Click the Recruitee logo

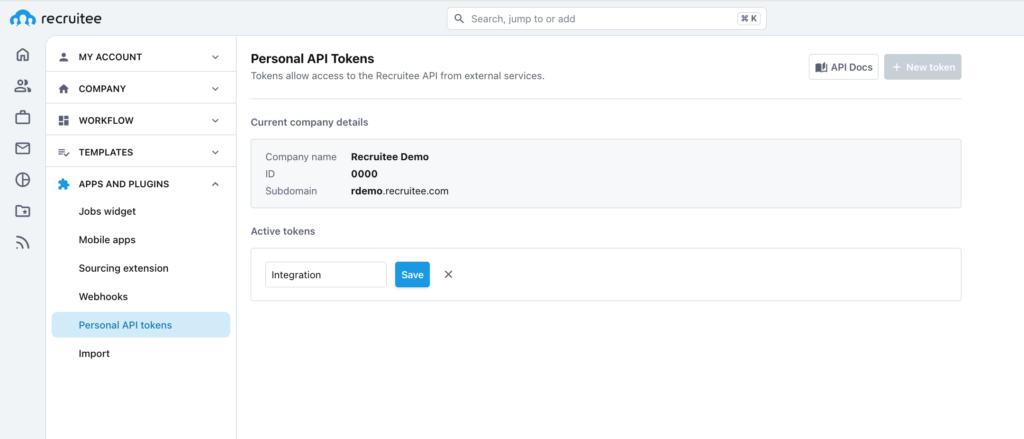point(56,18)
